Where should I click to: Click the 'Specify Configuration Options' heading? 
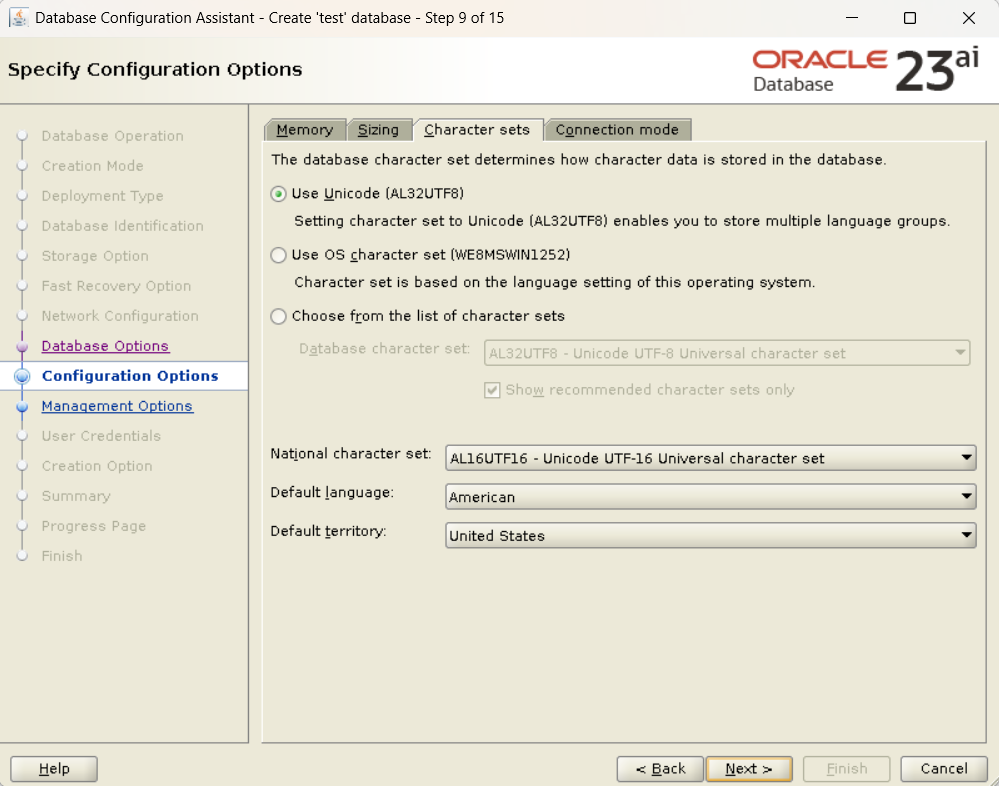pyautogui.click(x=155, y=69)
